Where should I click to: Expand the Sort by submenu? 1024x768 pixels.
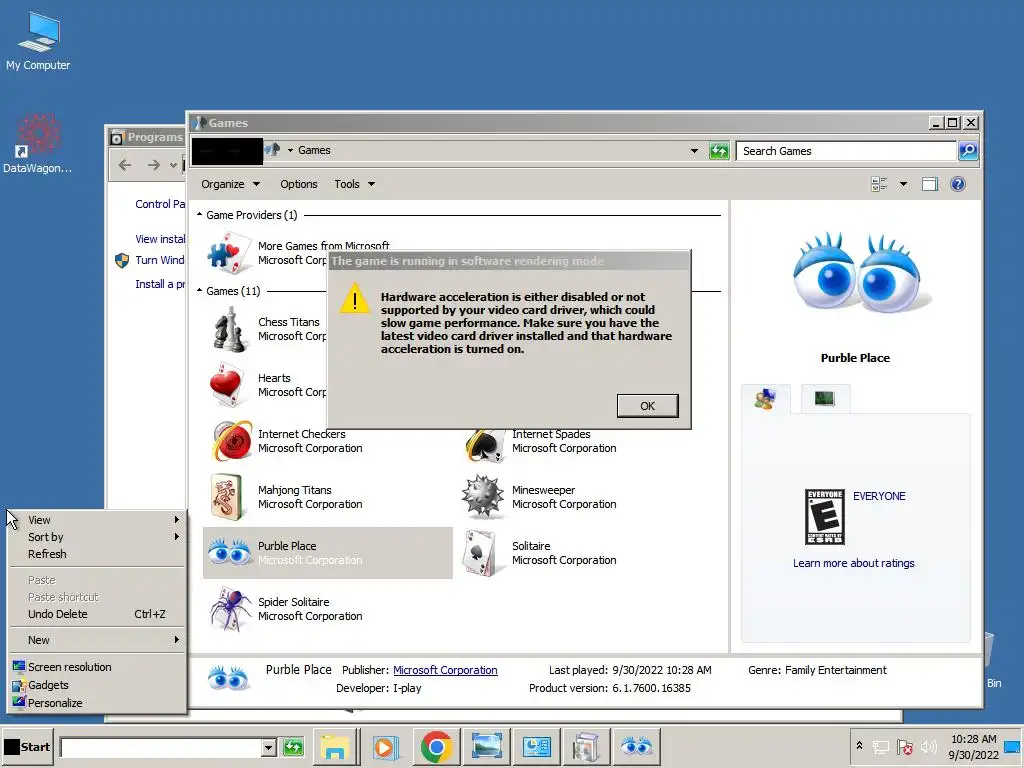(x=98, y=537)
